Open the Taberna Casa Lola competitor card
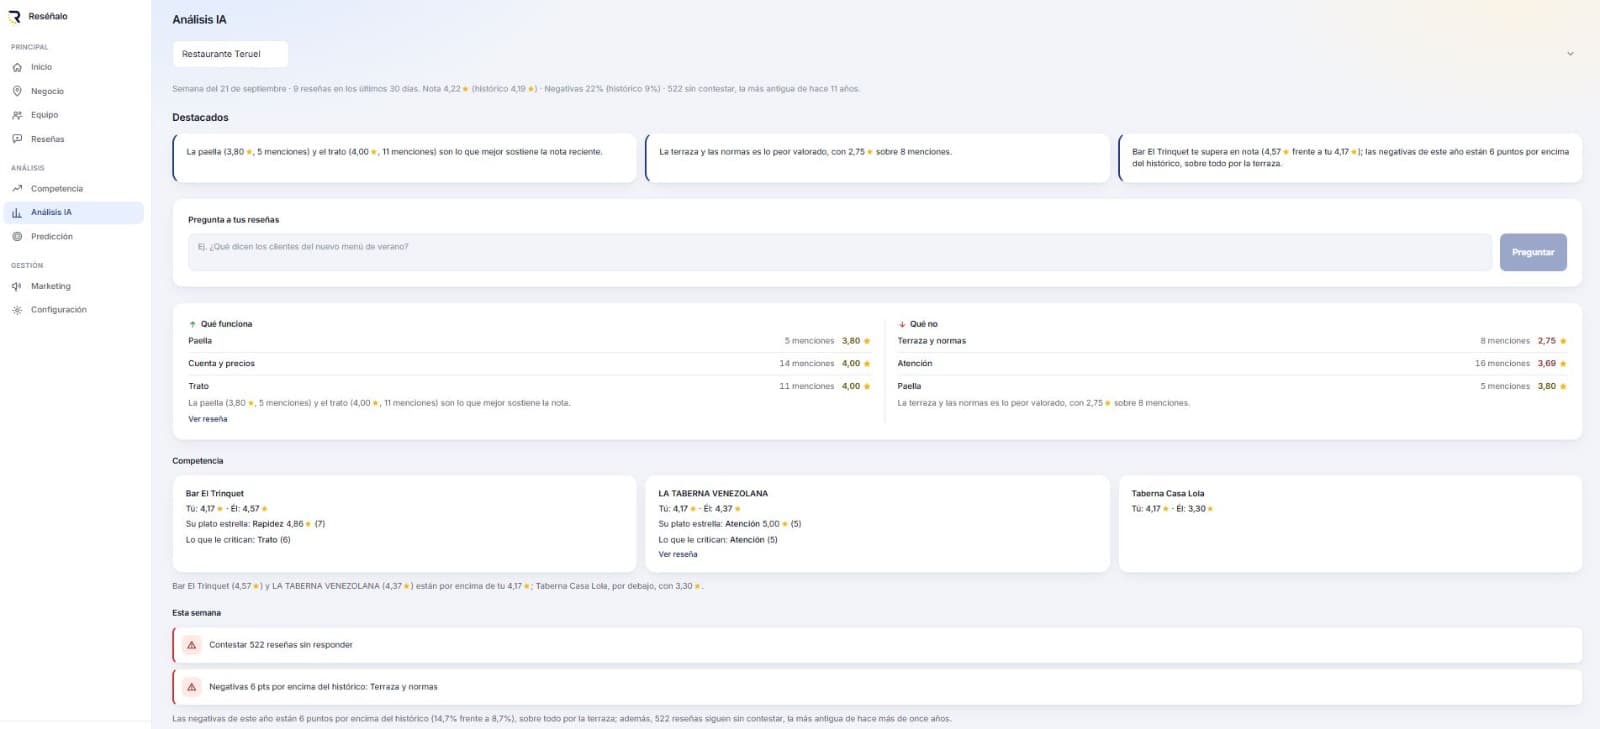 pyautogui.click(x=1350, y=523)
